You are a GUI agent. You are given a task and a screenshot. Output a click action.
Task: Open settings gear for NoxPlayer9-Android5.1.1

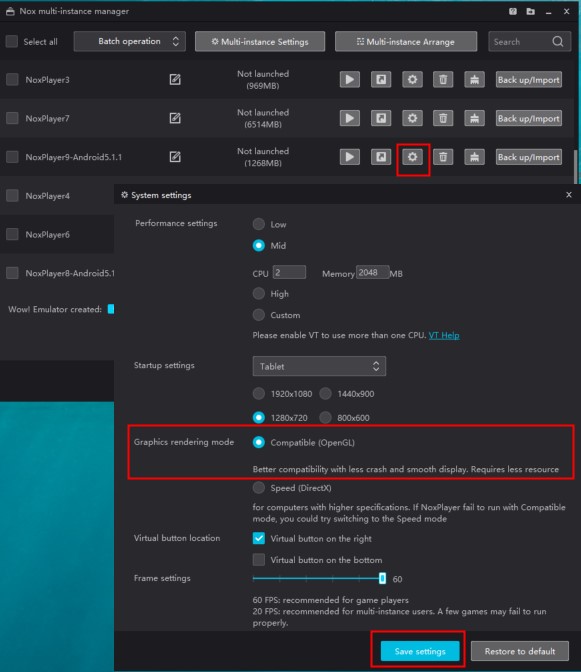[x=412, y=157]
